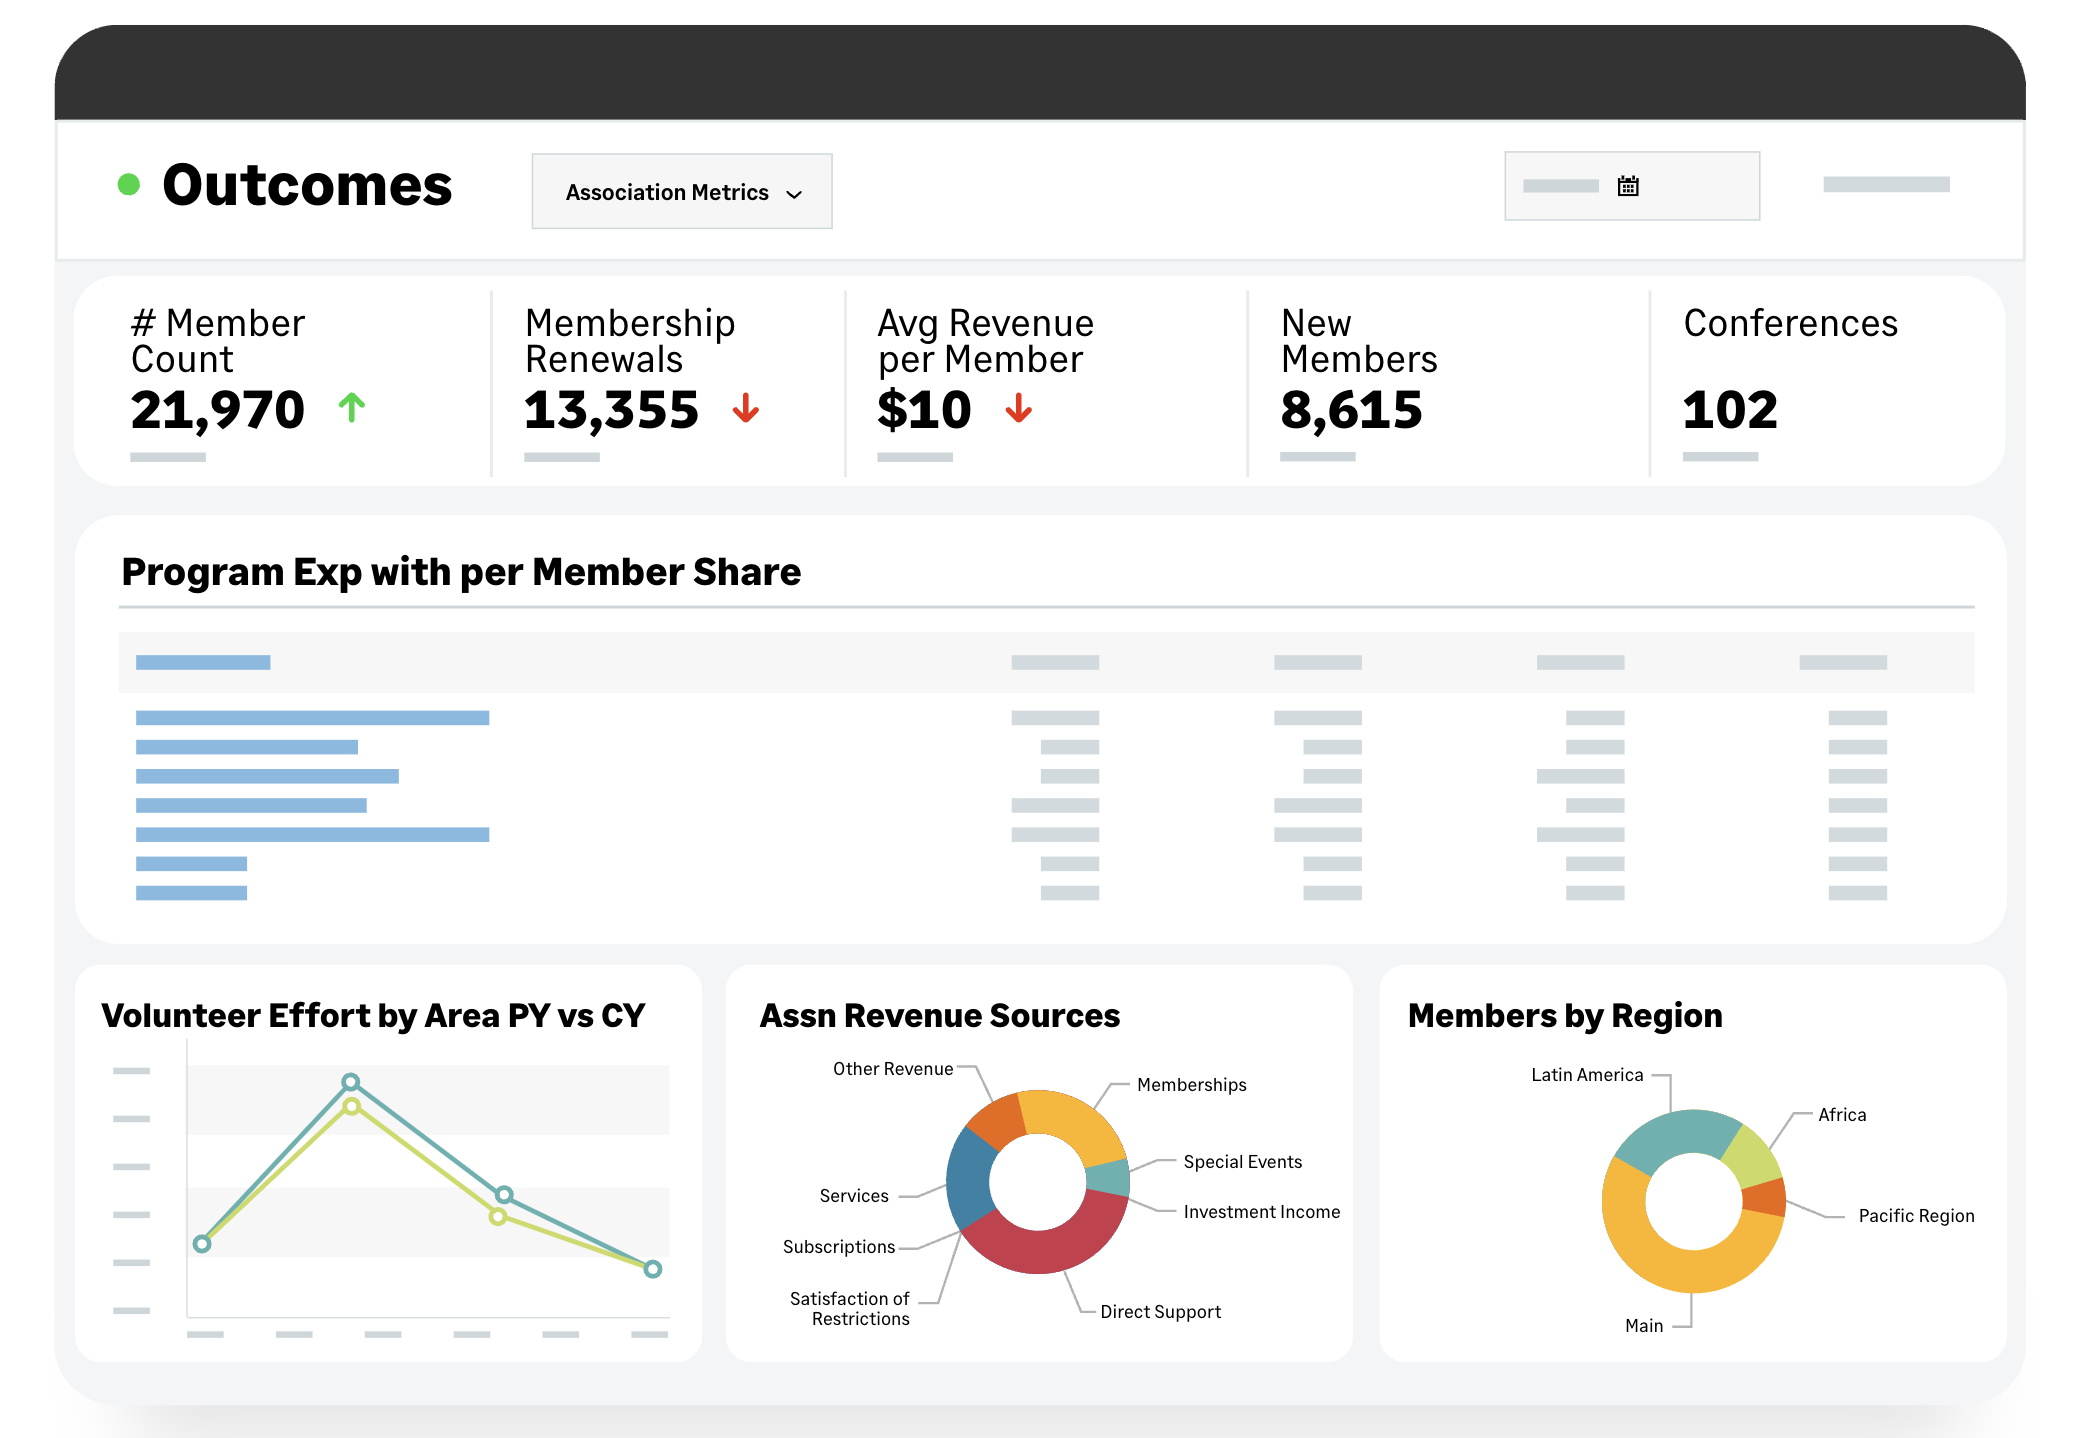
Task: Click the Pacific Region label
Action: pos(1916,1216)
